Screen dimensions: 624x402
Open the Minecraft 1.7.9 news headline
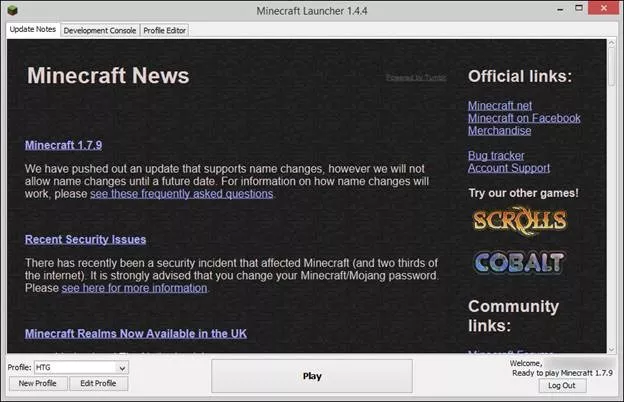point(63,145)
